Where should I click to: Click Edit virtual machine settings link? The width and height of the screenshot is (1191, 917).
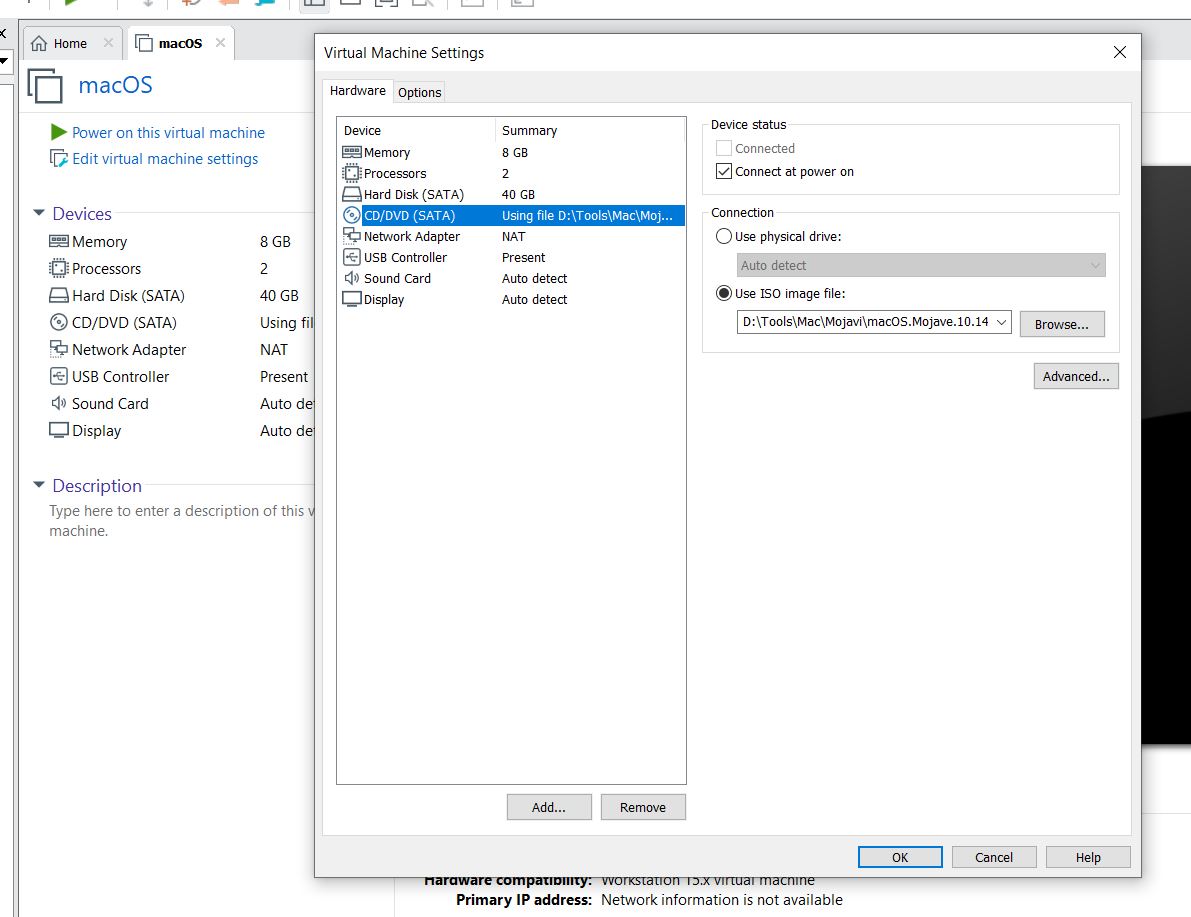tap(165, 158)
